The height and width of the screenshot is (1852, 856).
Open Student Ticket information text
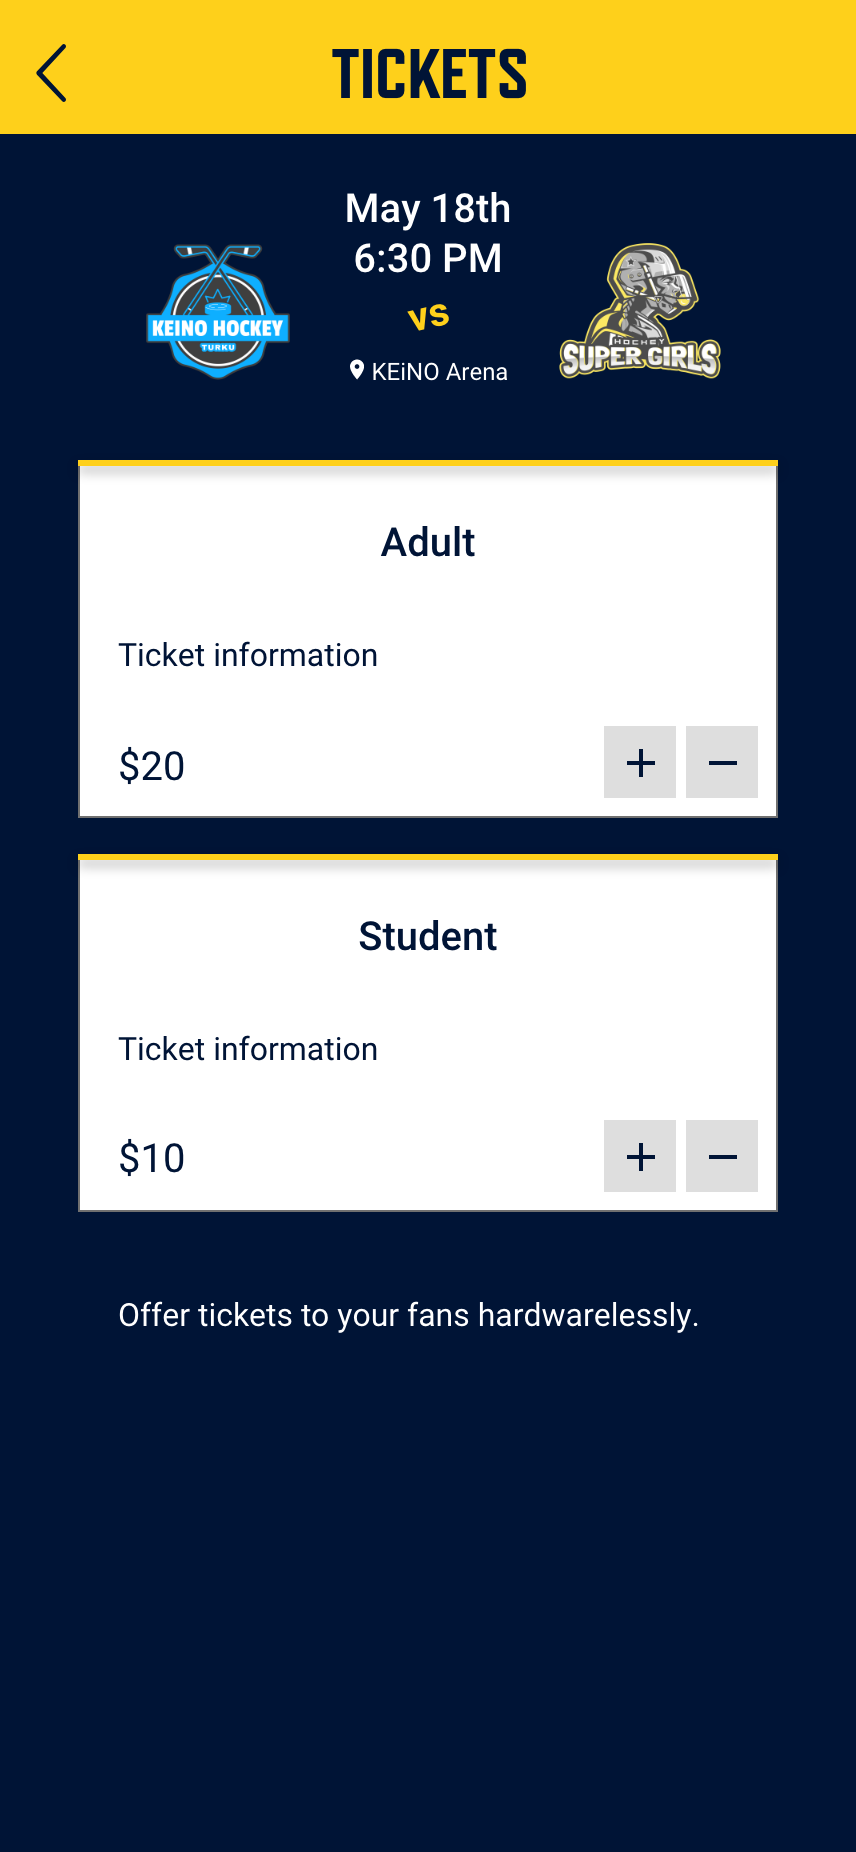tap(248, 1049)
